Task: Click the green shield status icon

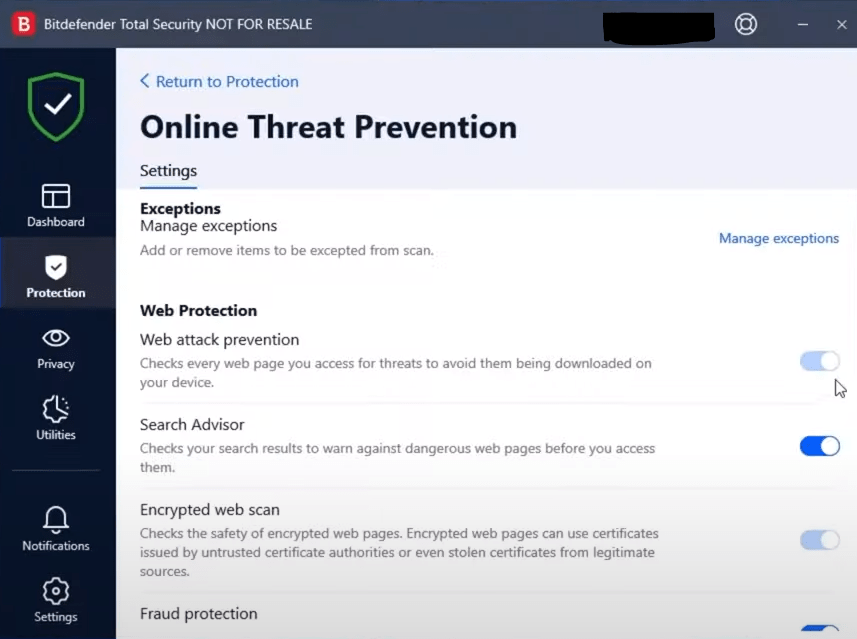Action: (x=56, y=107)
